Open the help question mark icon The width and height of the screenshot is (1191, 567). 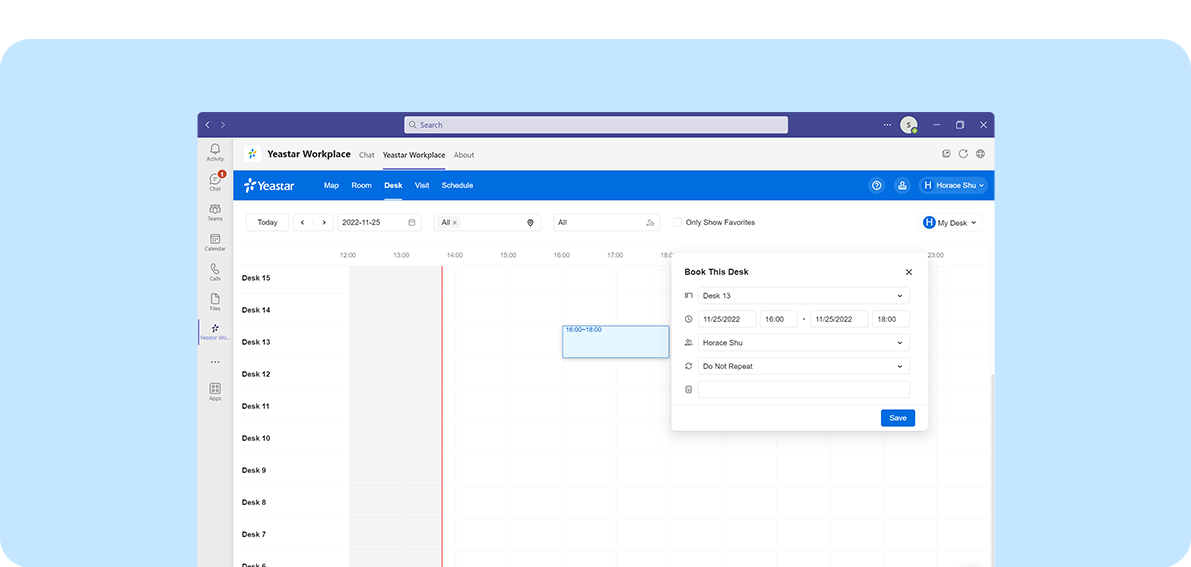point(877,185)
